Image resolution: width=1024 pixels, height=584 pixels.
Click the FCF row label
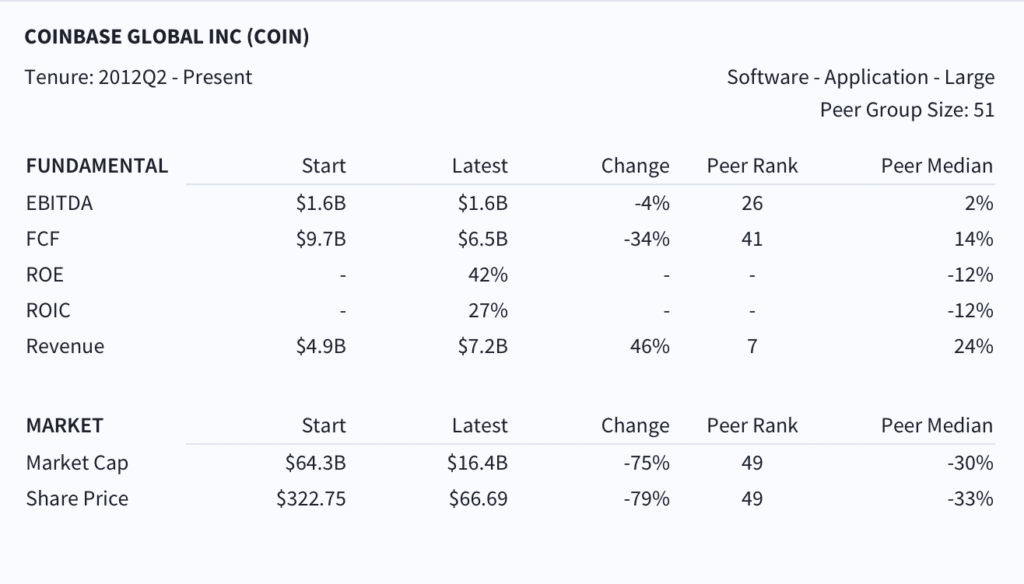click(42, 239)
